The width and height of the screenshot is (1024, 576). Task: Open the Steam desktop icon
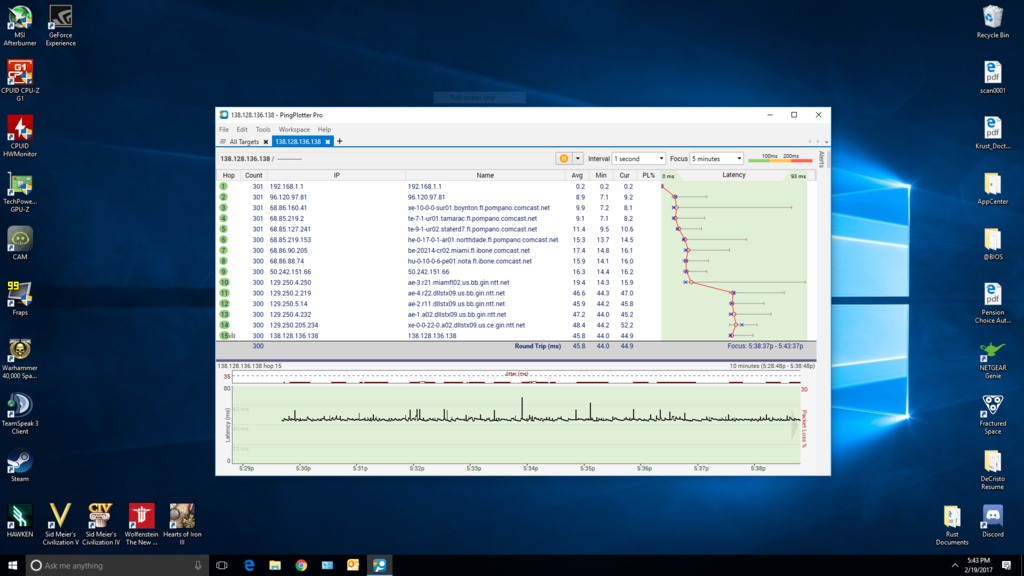20,466
